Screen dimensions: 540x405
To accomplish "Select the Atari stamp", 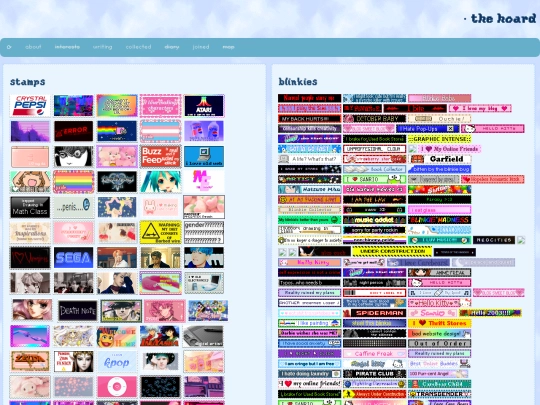I will [204, 106].
